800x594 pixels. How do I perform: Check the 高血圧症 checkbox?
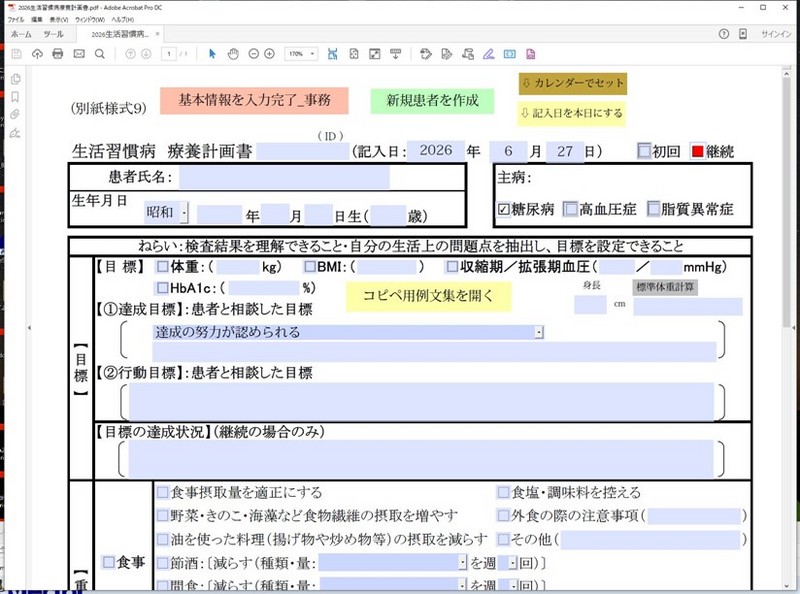coord(570,209)
